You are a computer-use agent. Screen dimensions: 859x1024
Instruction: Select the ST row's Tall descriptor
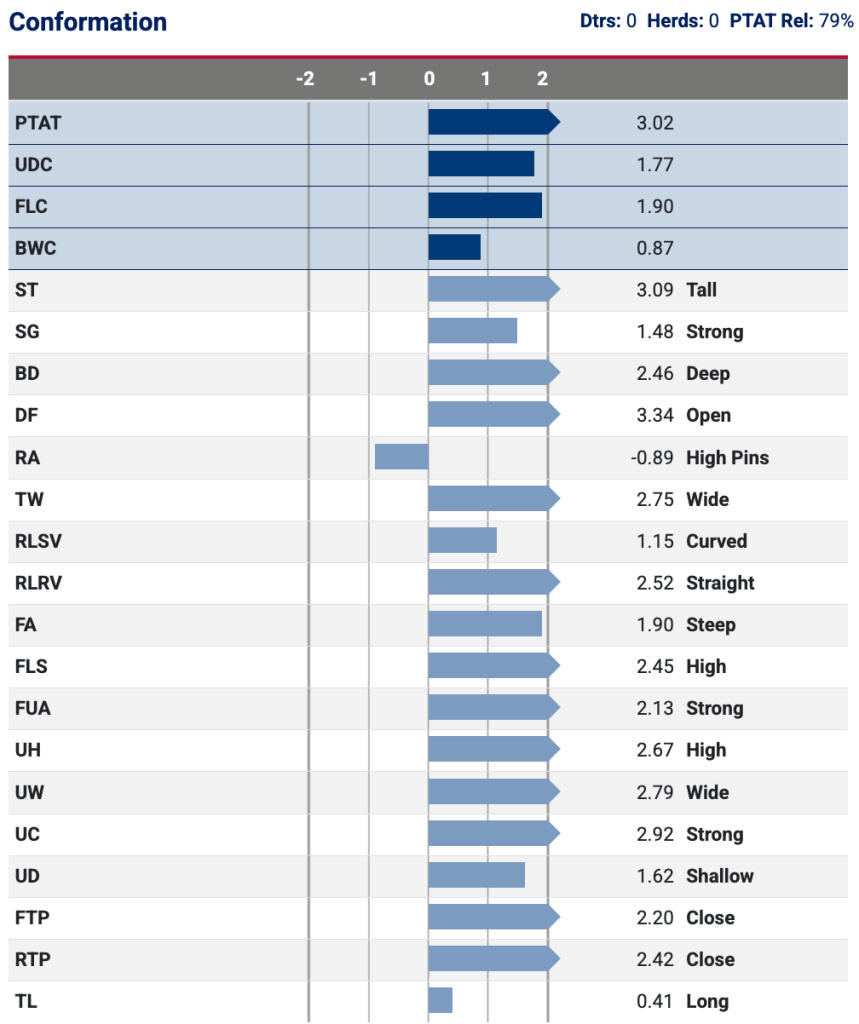701,290
